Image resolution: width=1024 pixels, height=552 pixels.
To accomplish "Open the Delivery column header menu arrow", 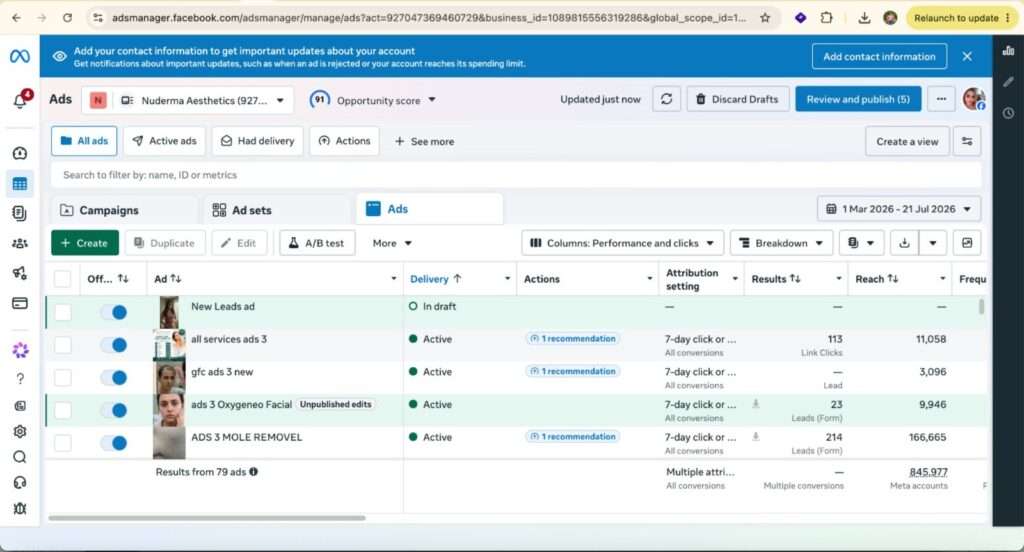I will pyautogui.click(x=507, y=279).
